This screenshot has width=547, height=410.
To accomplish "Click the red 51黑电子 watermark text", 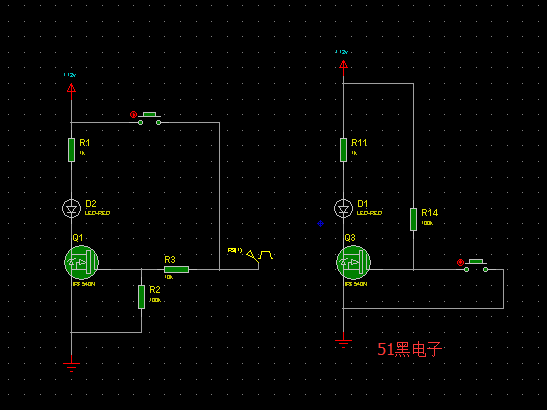I will pyautogui.click(x=410, y=349).
